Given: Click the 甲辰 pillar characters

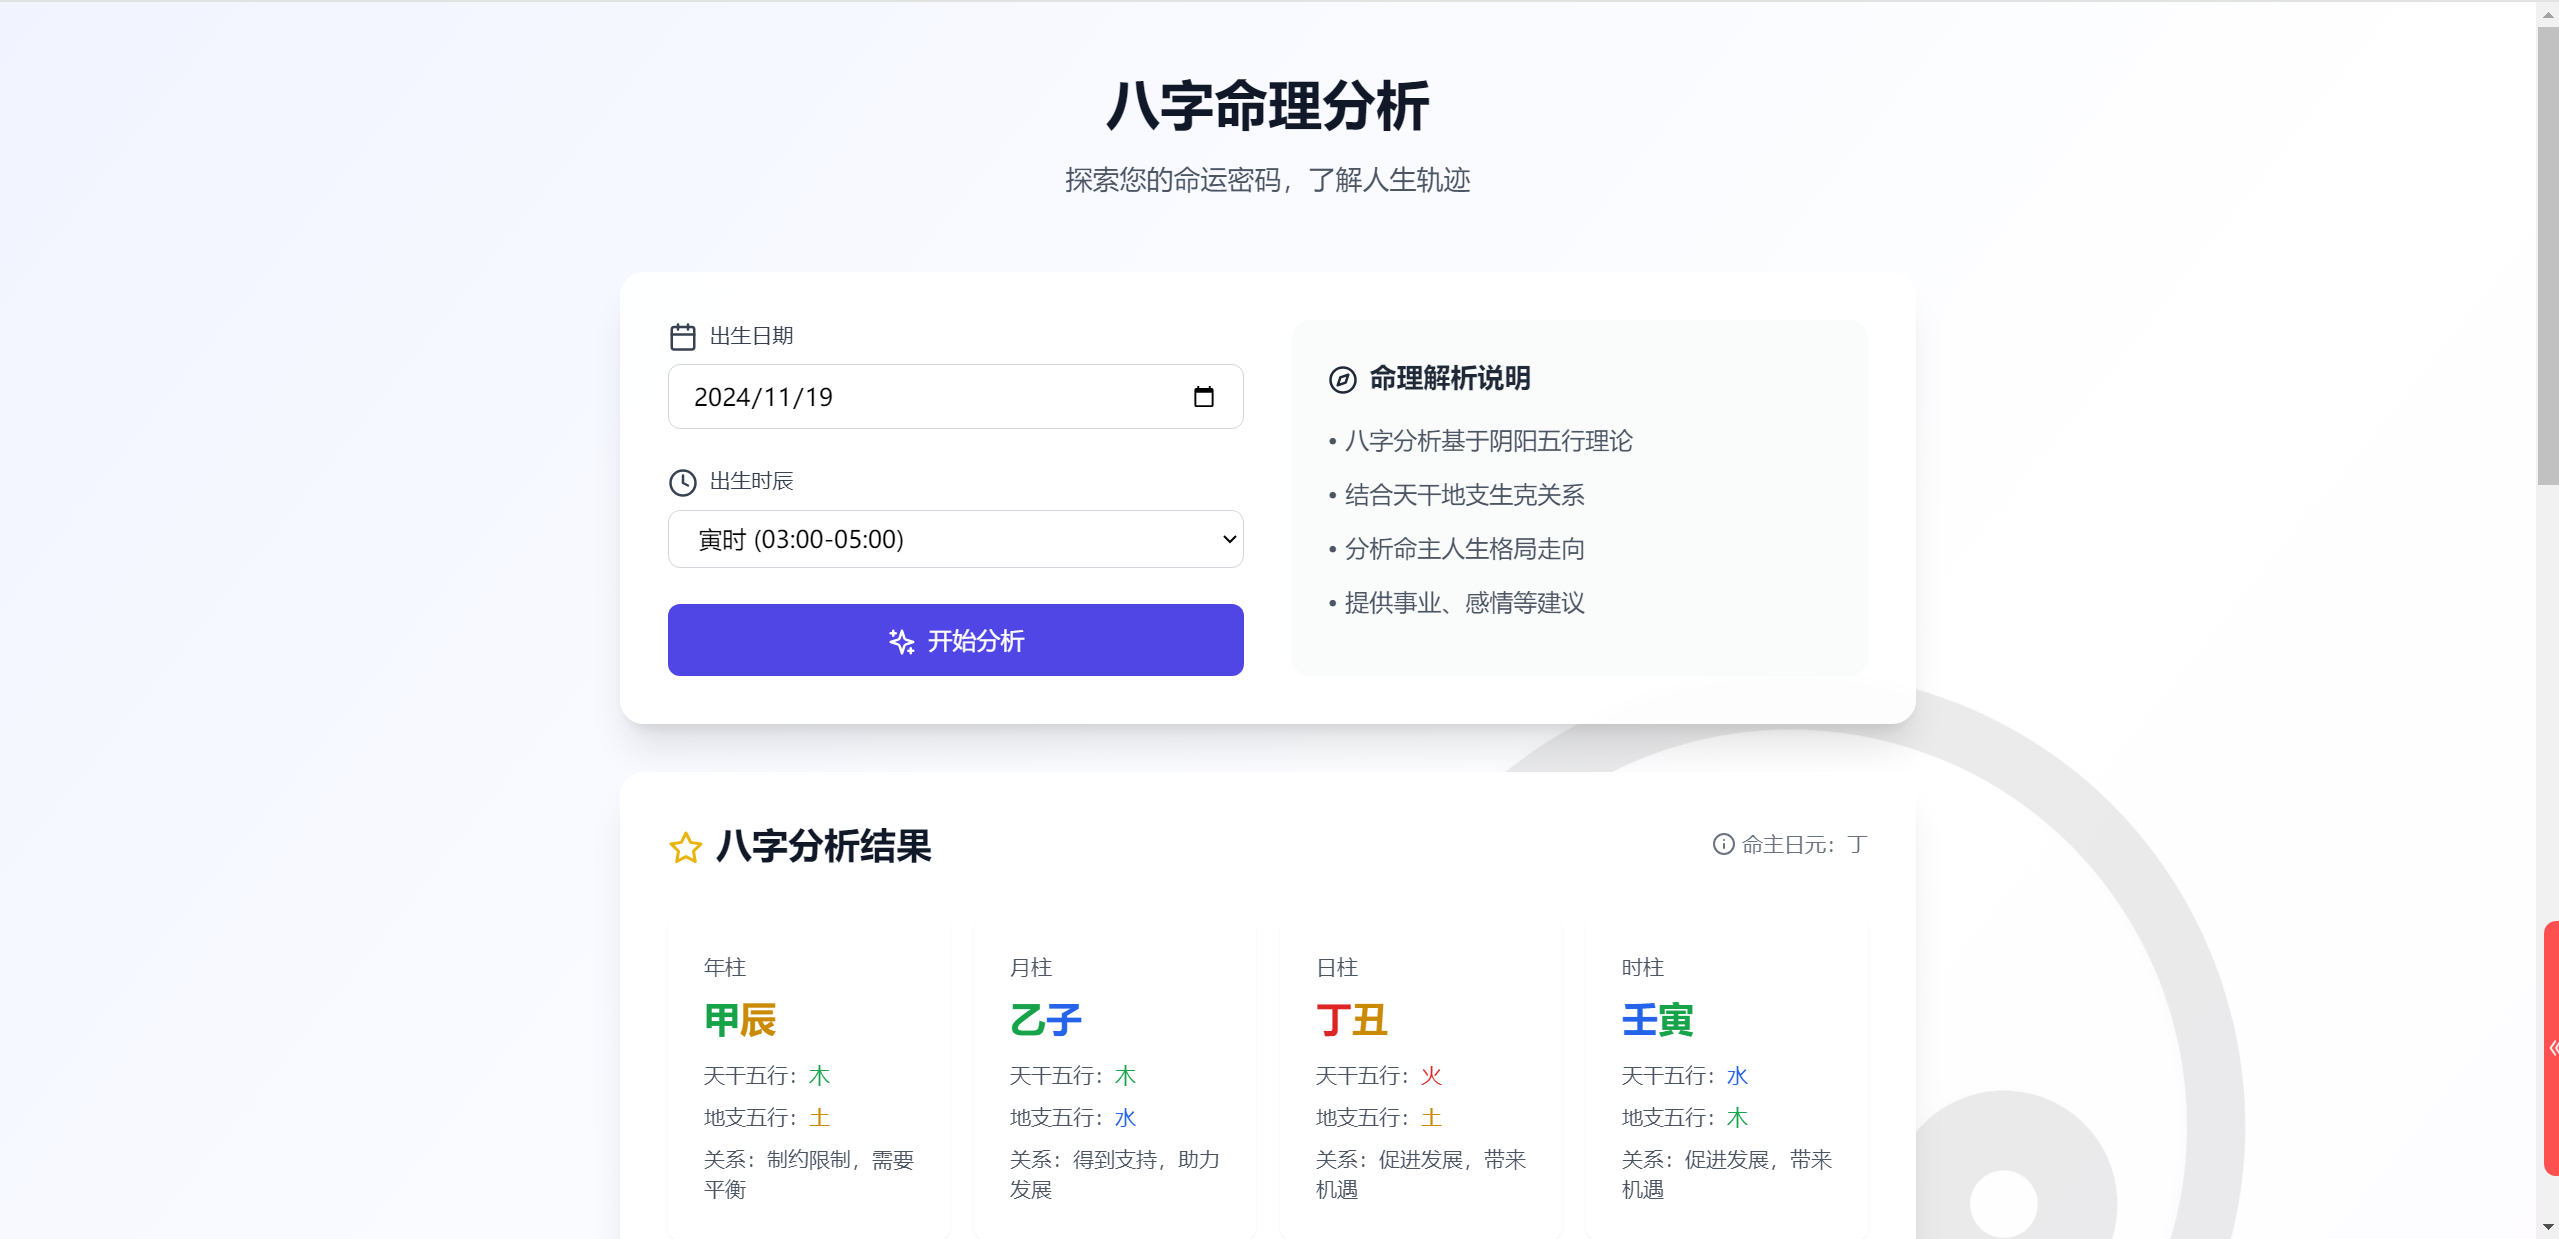Looking at the screenshot, I should (740, 1021).
